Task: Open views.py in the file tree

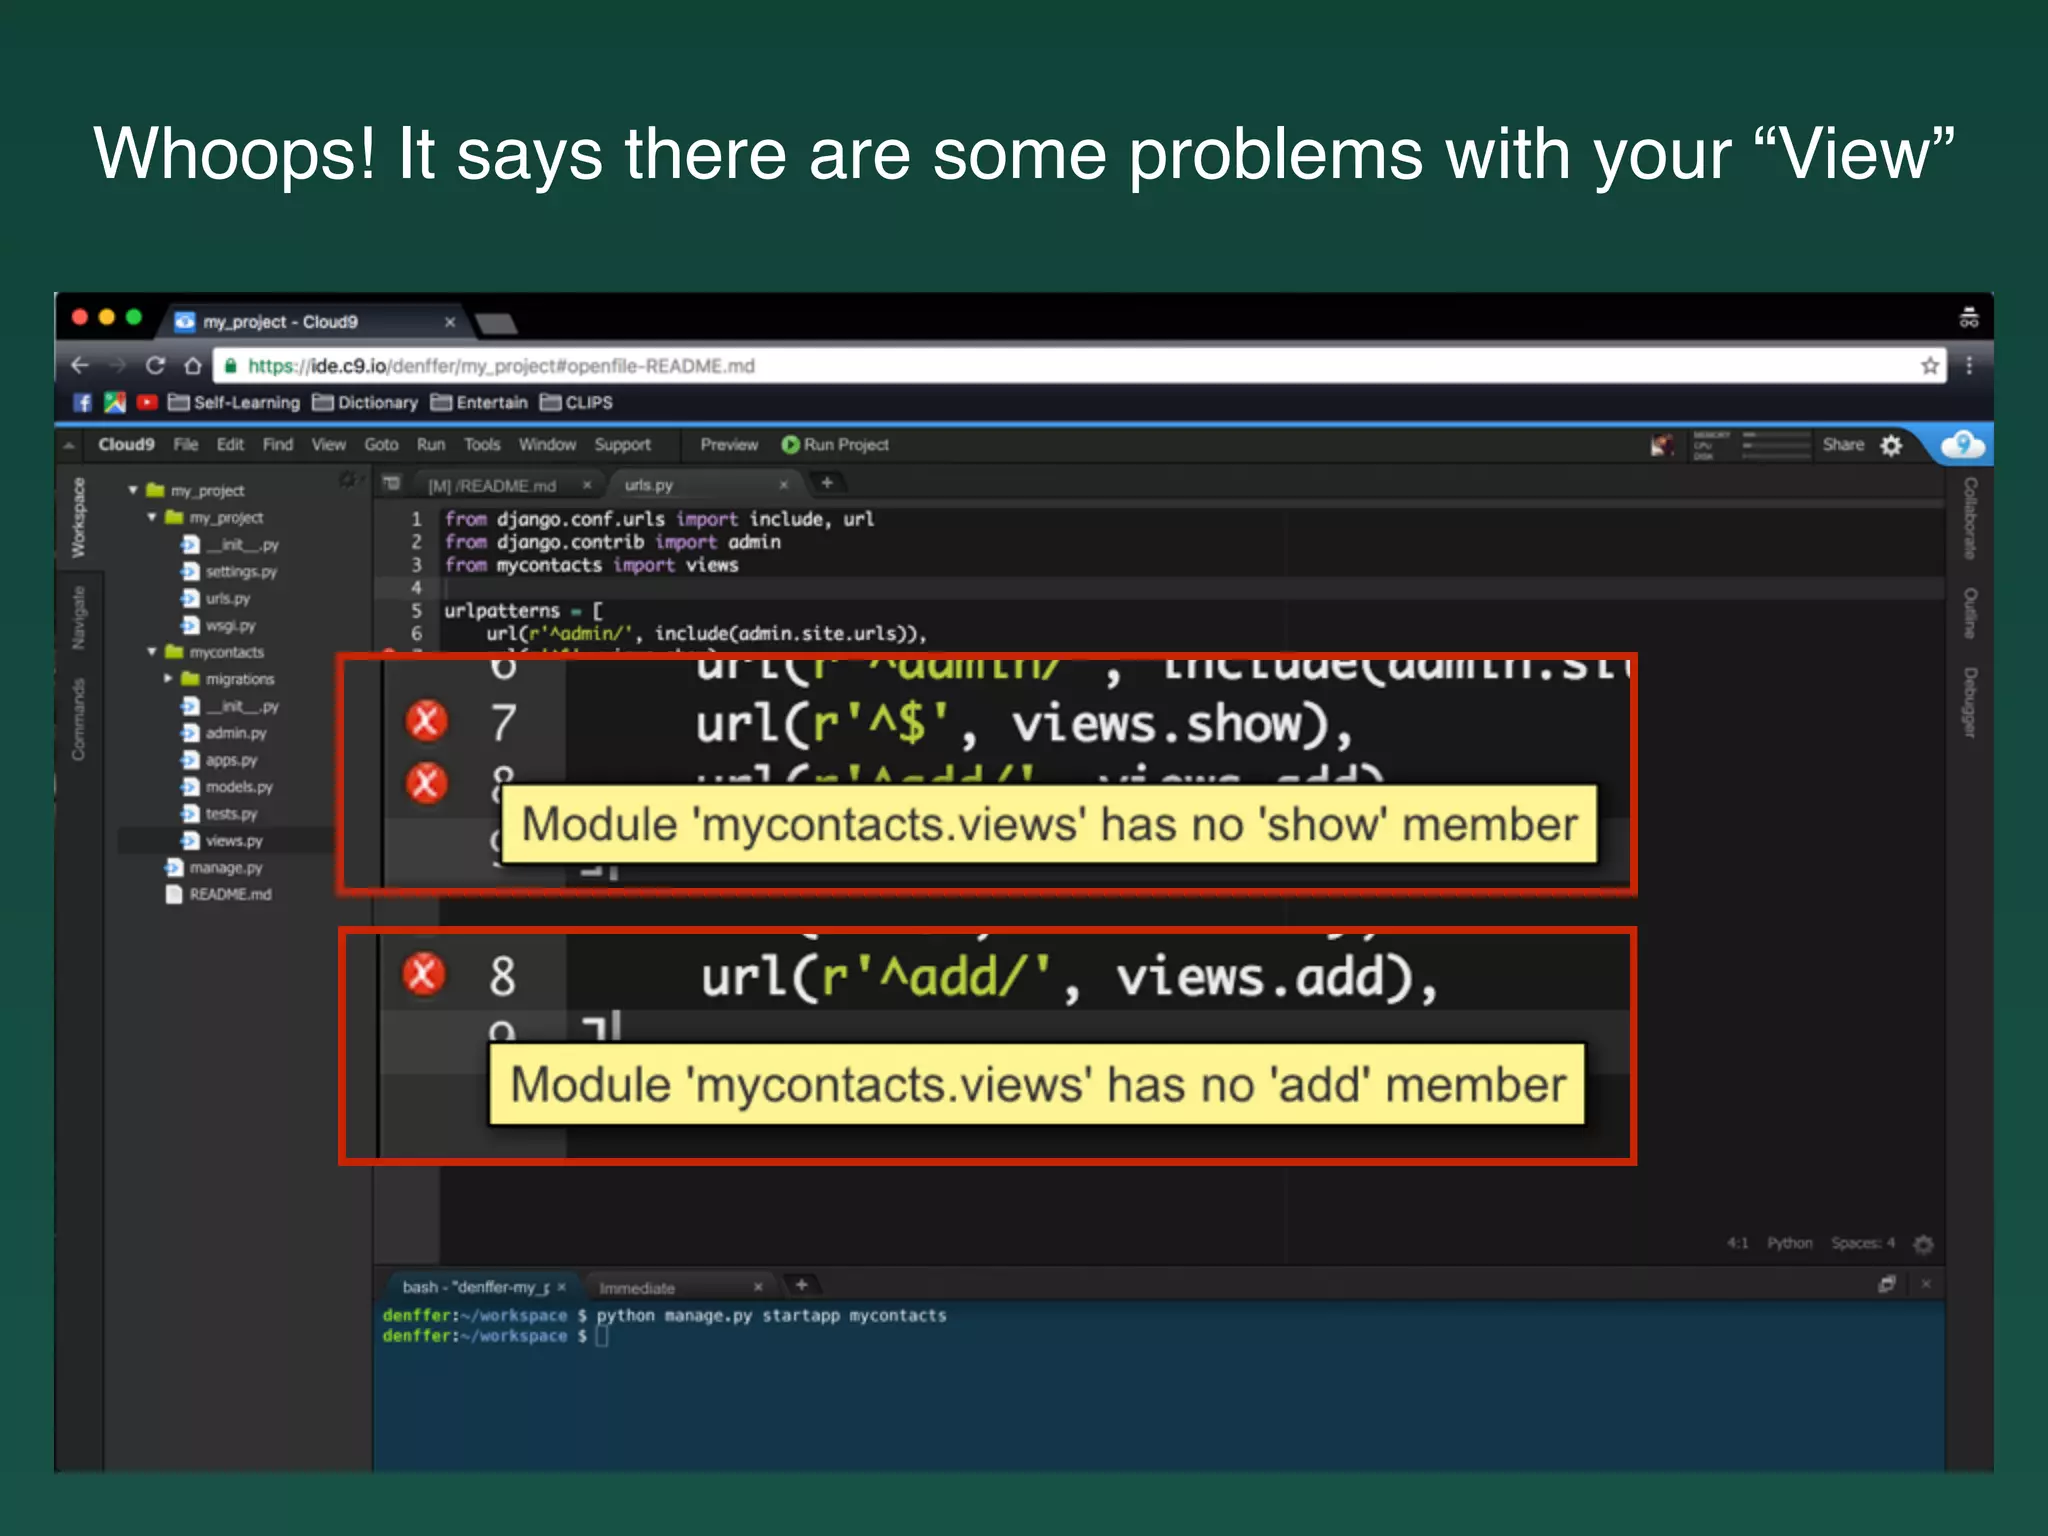Action: 233,841
